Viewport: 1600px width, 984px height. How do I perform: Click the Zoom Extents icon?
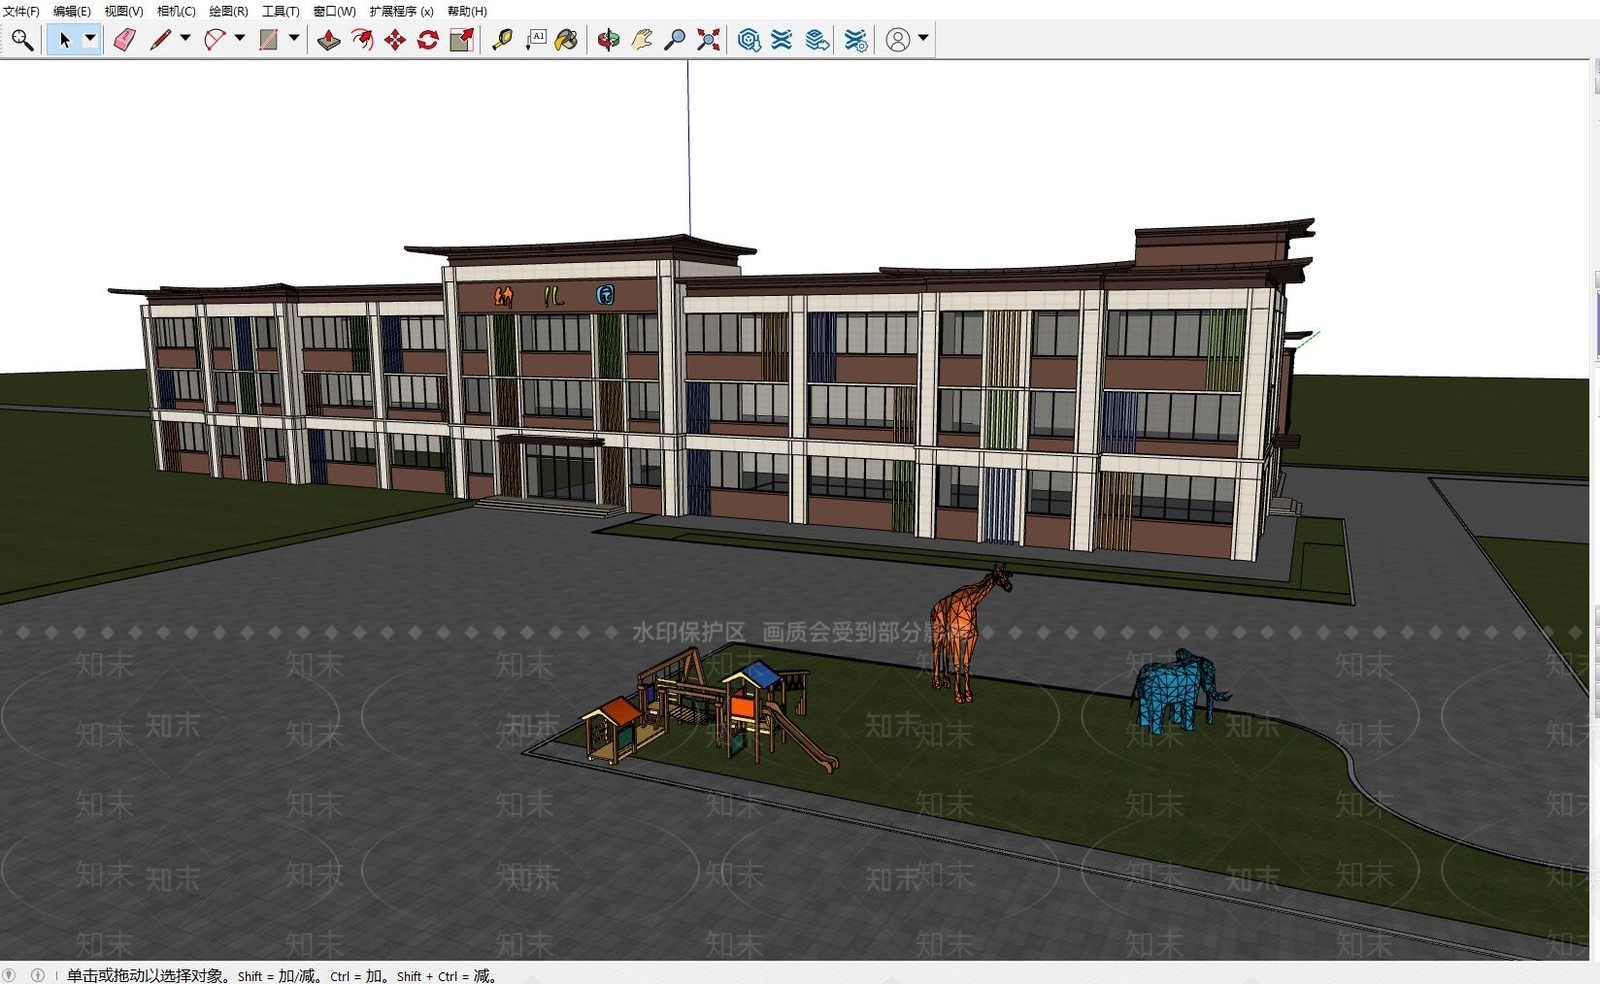(x=708, y=40)
